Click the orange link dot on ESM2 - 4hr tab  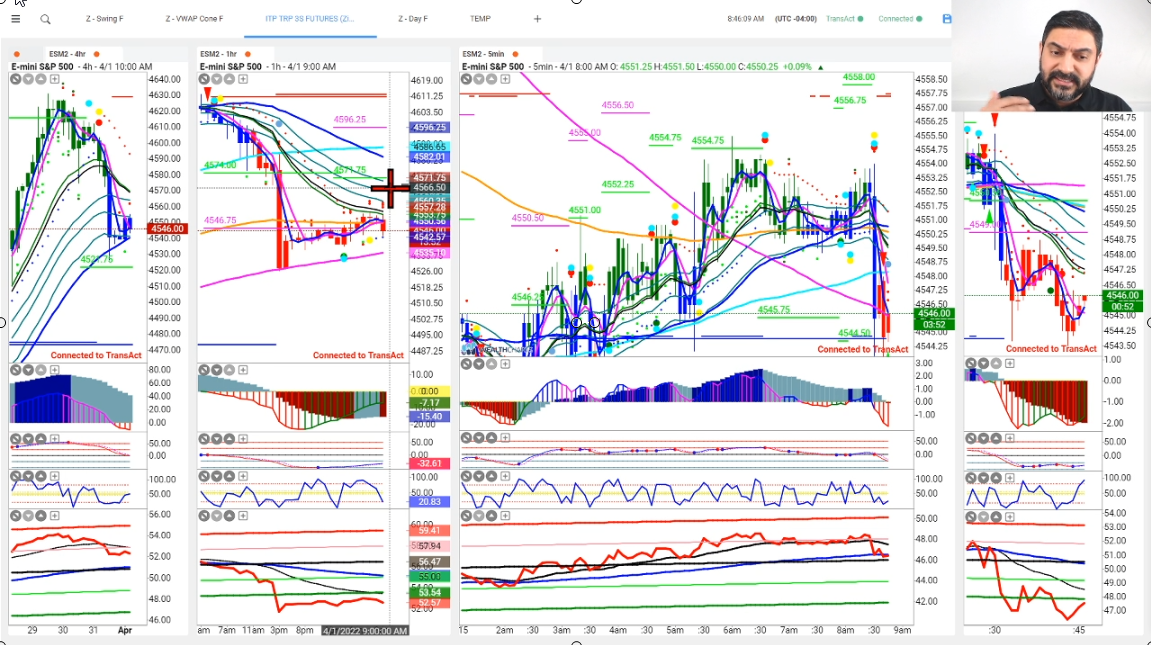tap(97, 54)
